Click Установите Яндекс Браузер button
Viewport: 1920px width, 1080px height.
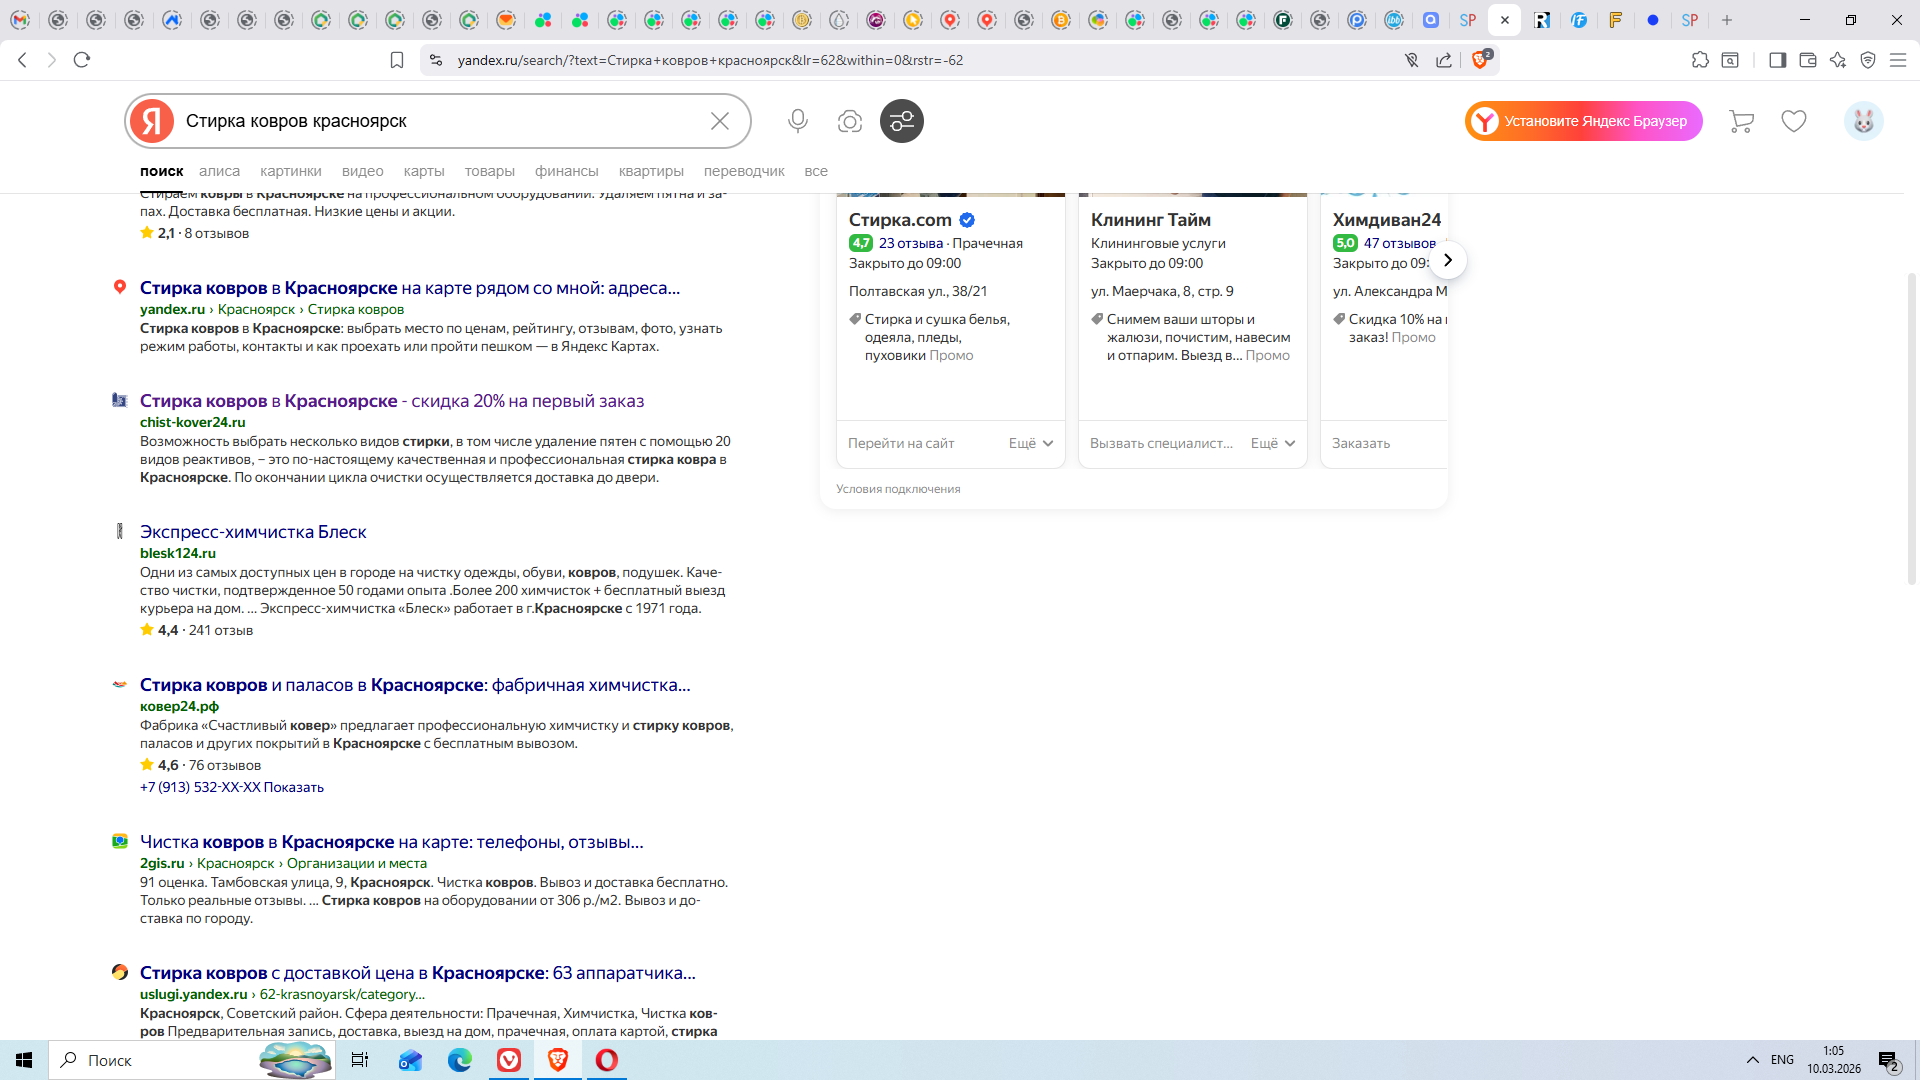click(x=1583, y=121)
